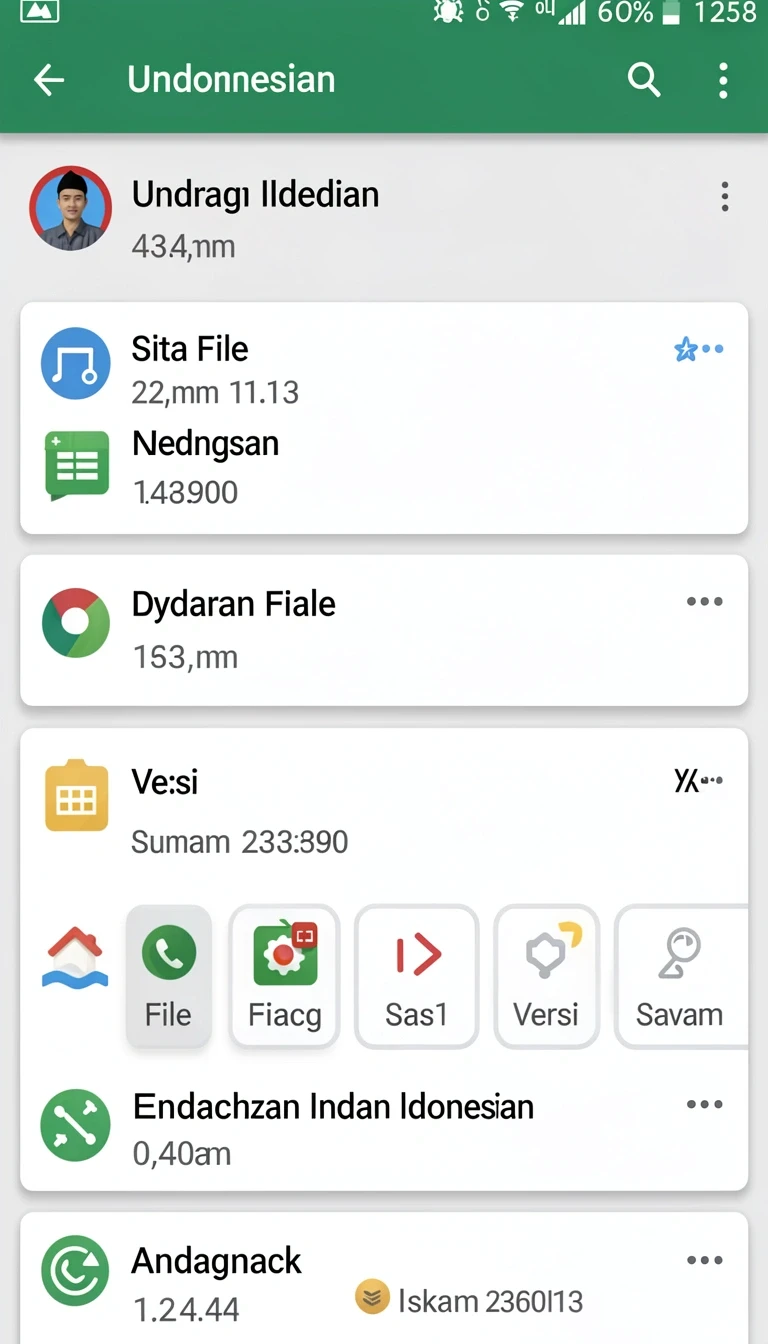Screen dimensions: 768x1344
Task: Open the Dydaran Fiale title
Action: (234, 604)
